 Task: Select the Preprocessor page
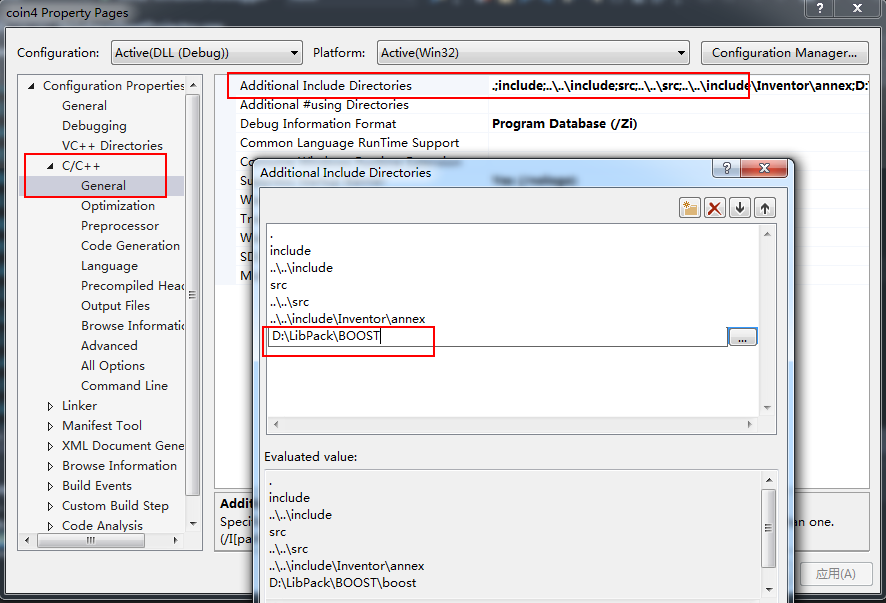[120, 226]
